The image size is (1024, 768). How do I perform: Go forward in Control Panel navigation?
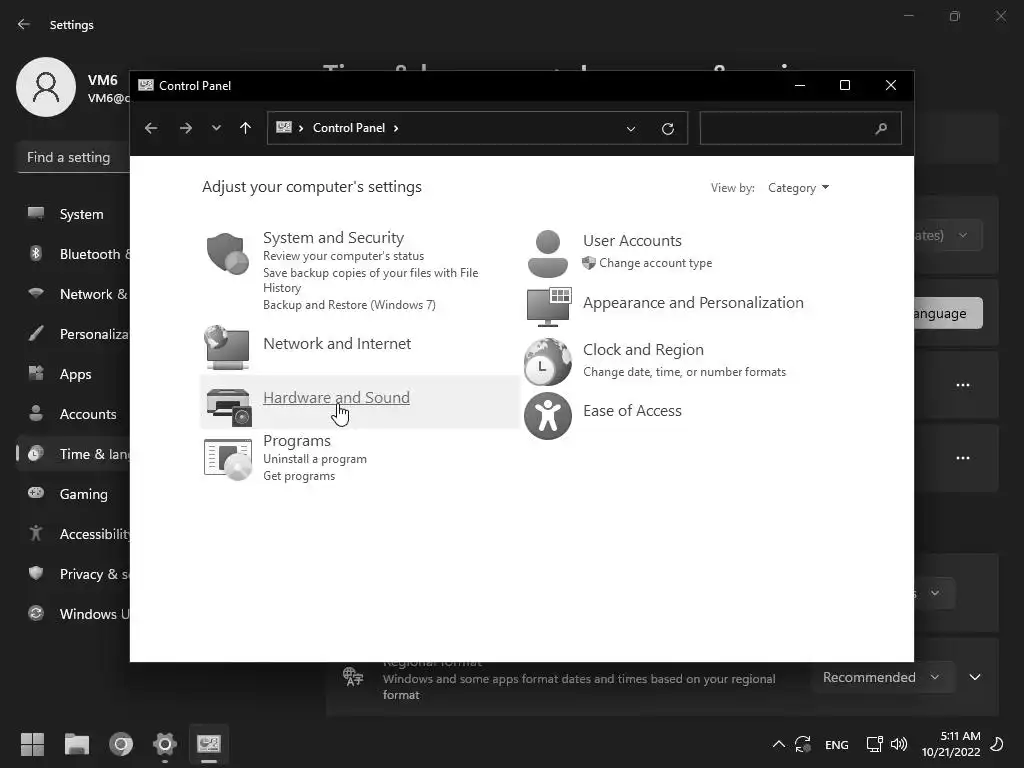coord(185,128)
